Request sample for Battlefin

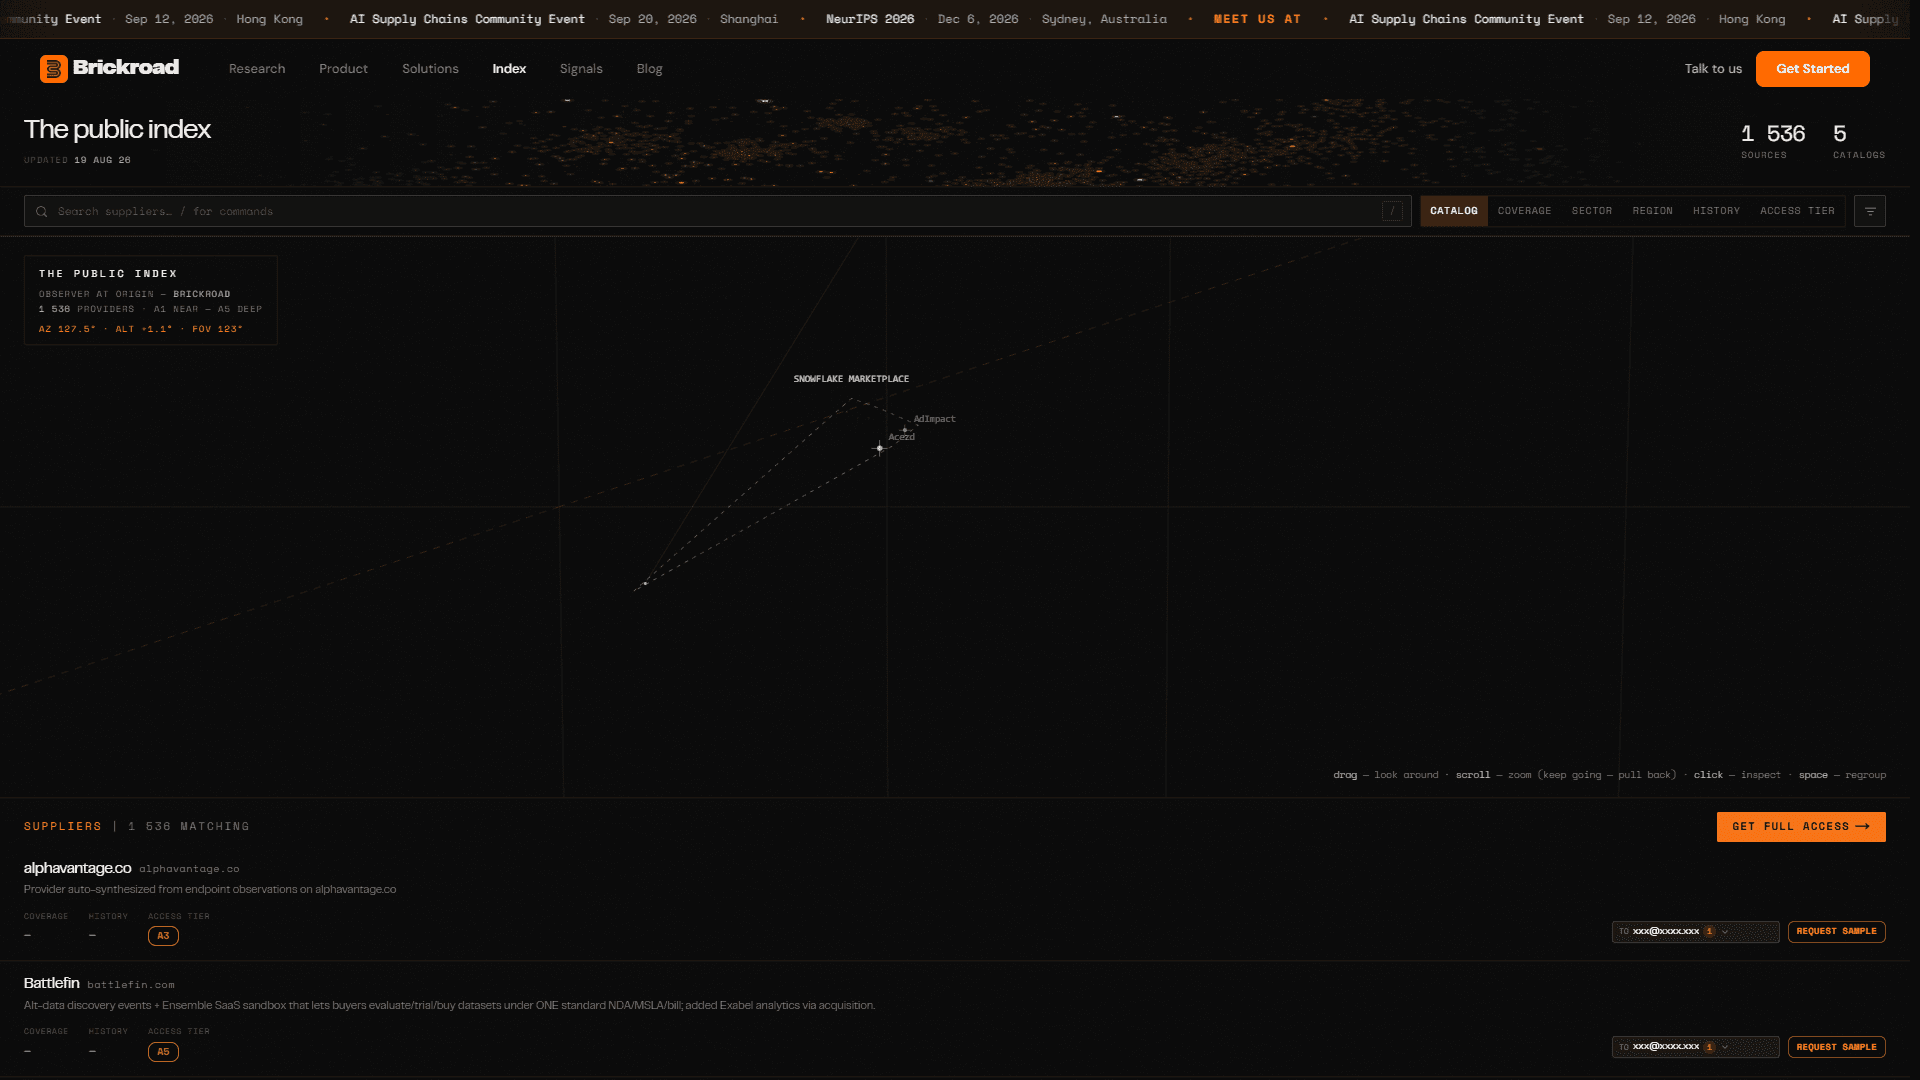point(1836,1047)
